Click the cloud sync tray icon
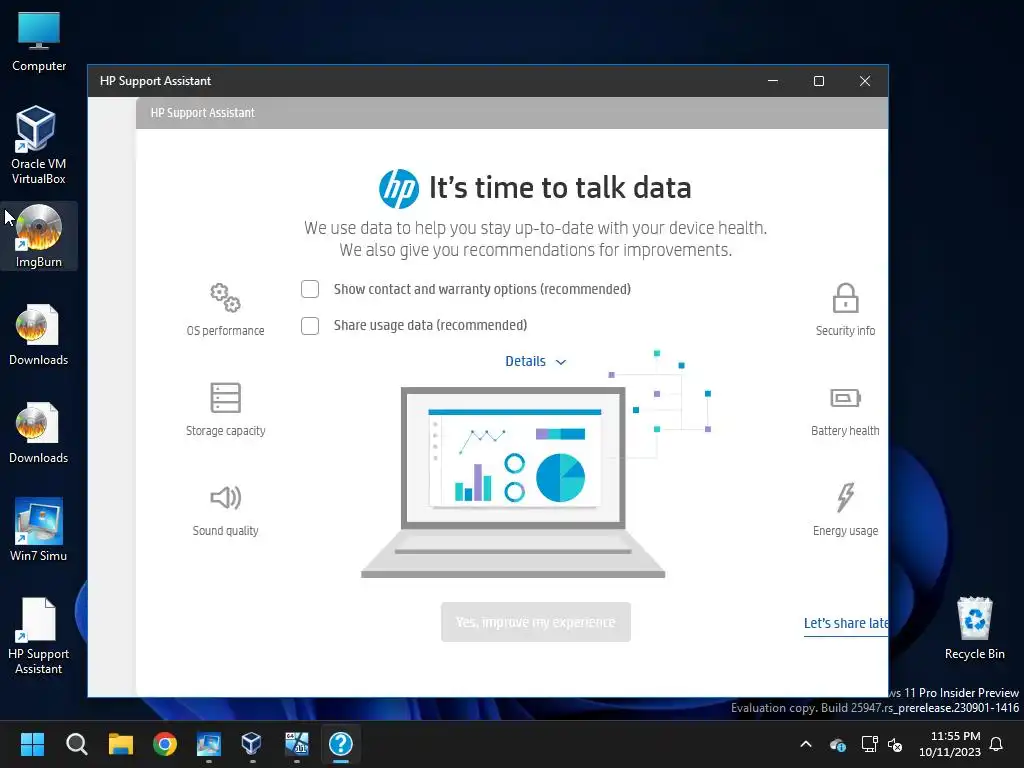Viewport: 1024px width, 768px height. (x=838, y=744)
